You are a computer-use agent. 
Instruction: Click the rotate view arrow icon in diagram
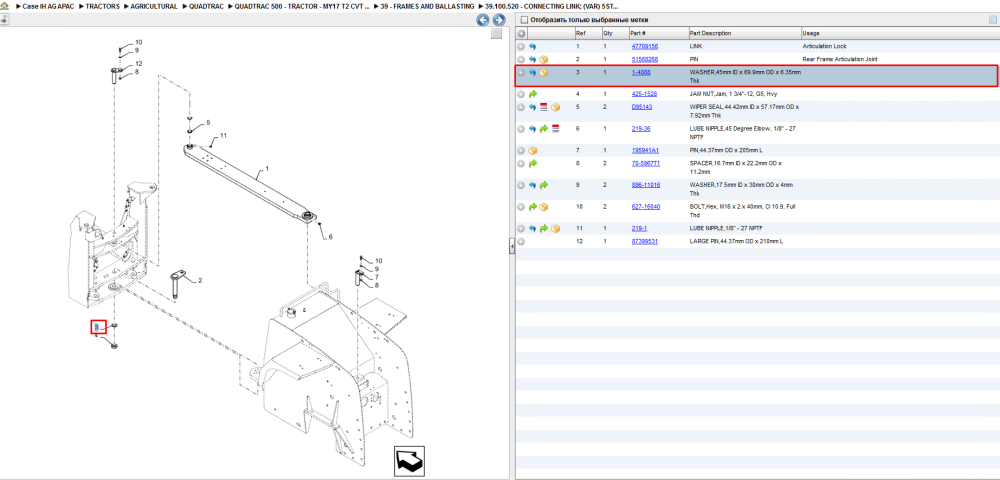(x=409, y=460)
